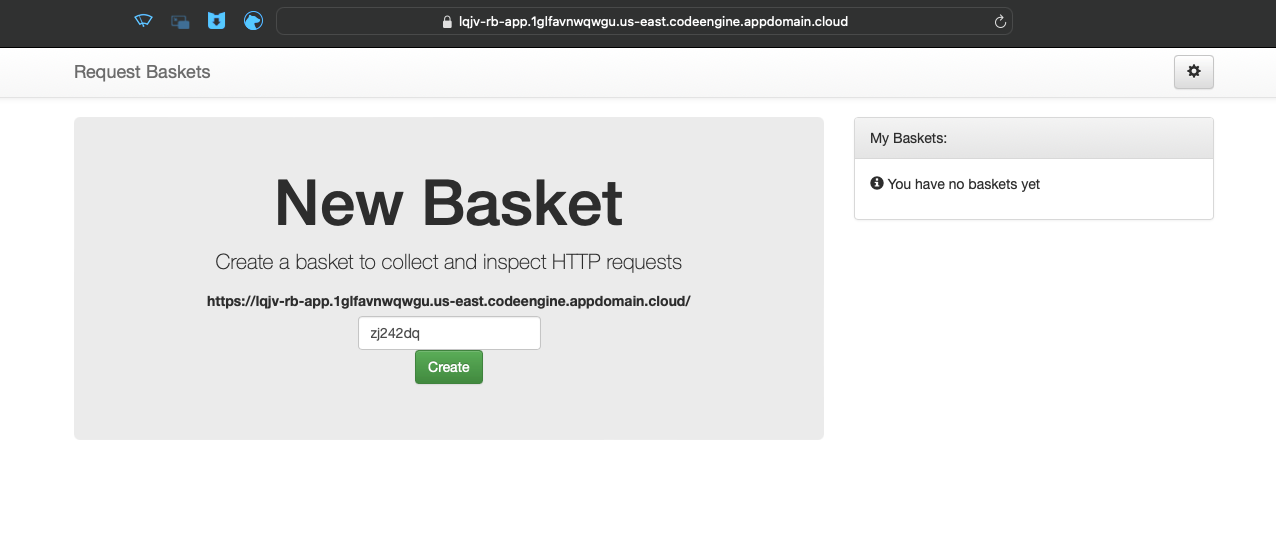Click the empty navbar area beside Request Baskets
This screenshot has width=1276, height=557.
coord(690,72)
